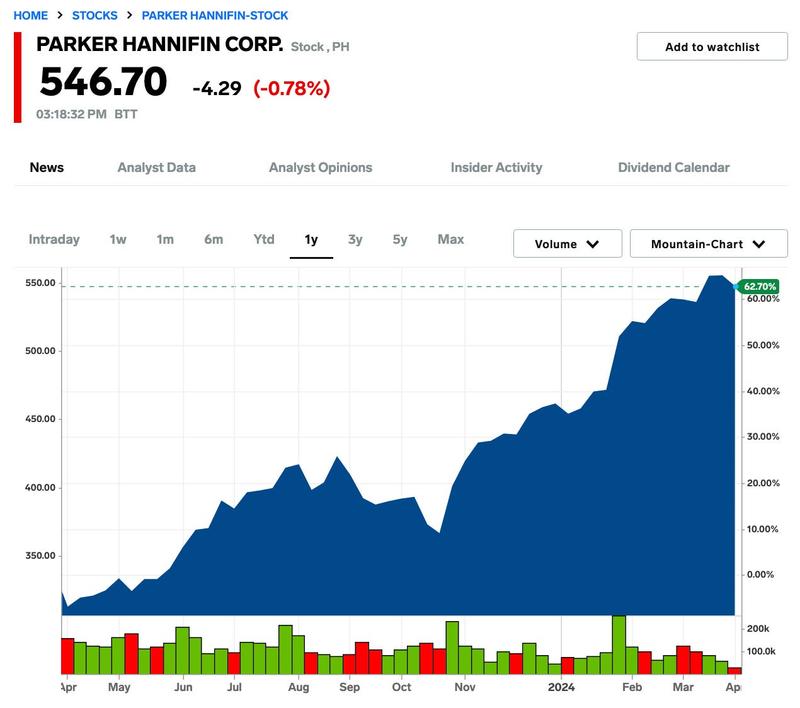Click the -0.78% change value
The height and width of the screenshot is (708, 800).
pyautogui.click(x=292, y=88)
